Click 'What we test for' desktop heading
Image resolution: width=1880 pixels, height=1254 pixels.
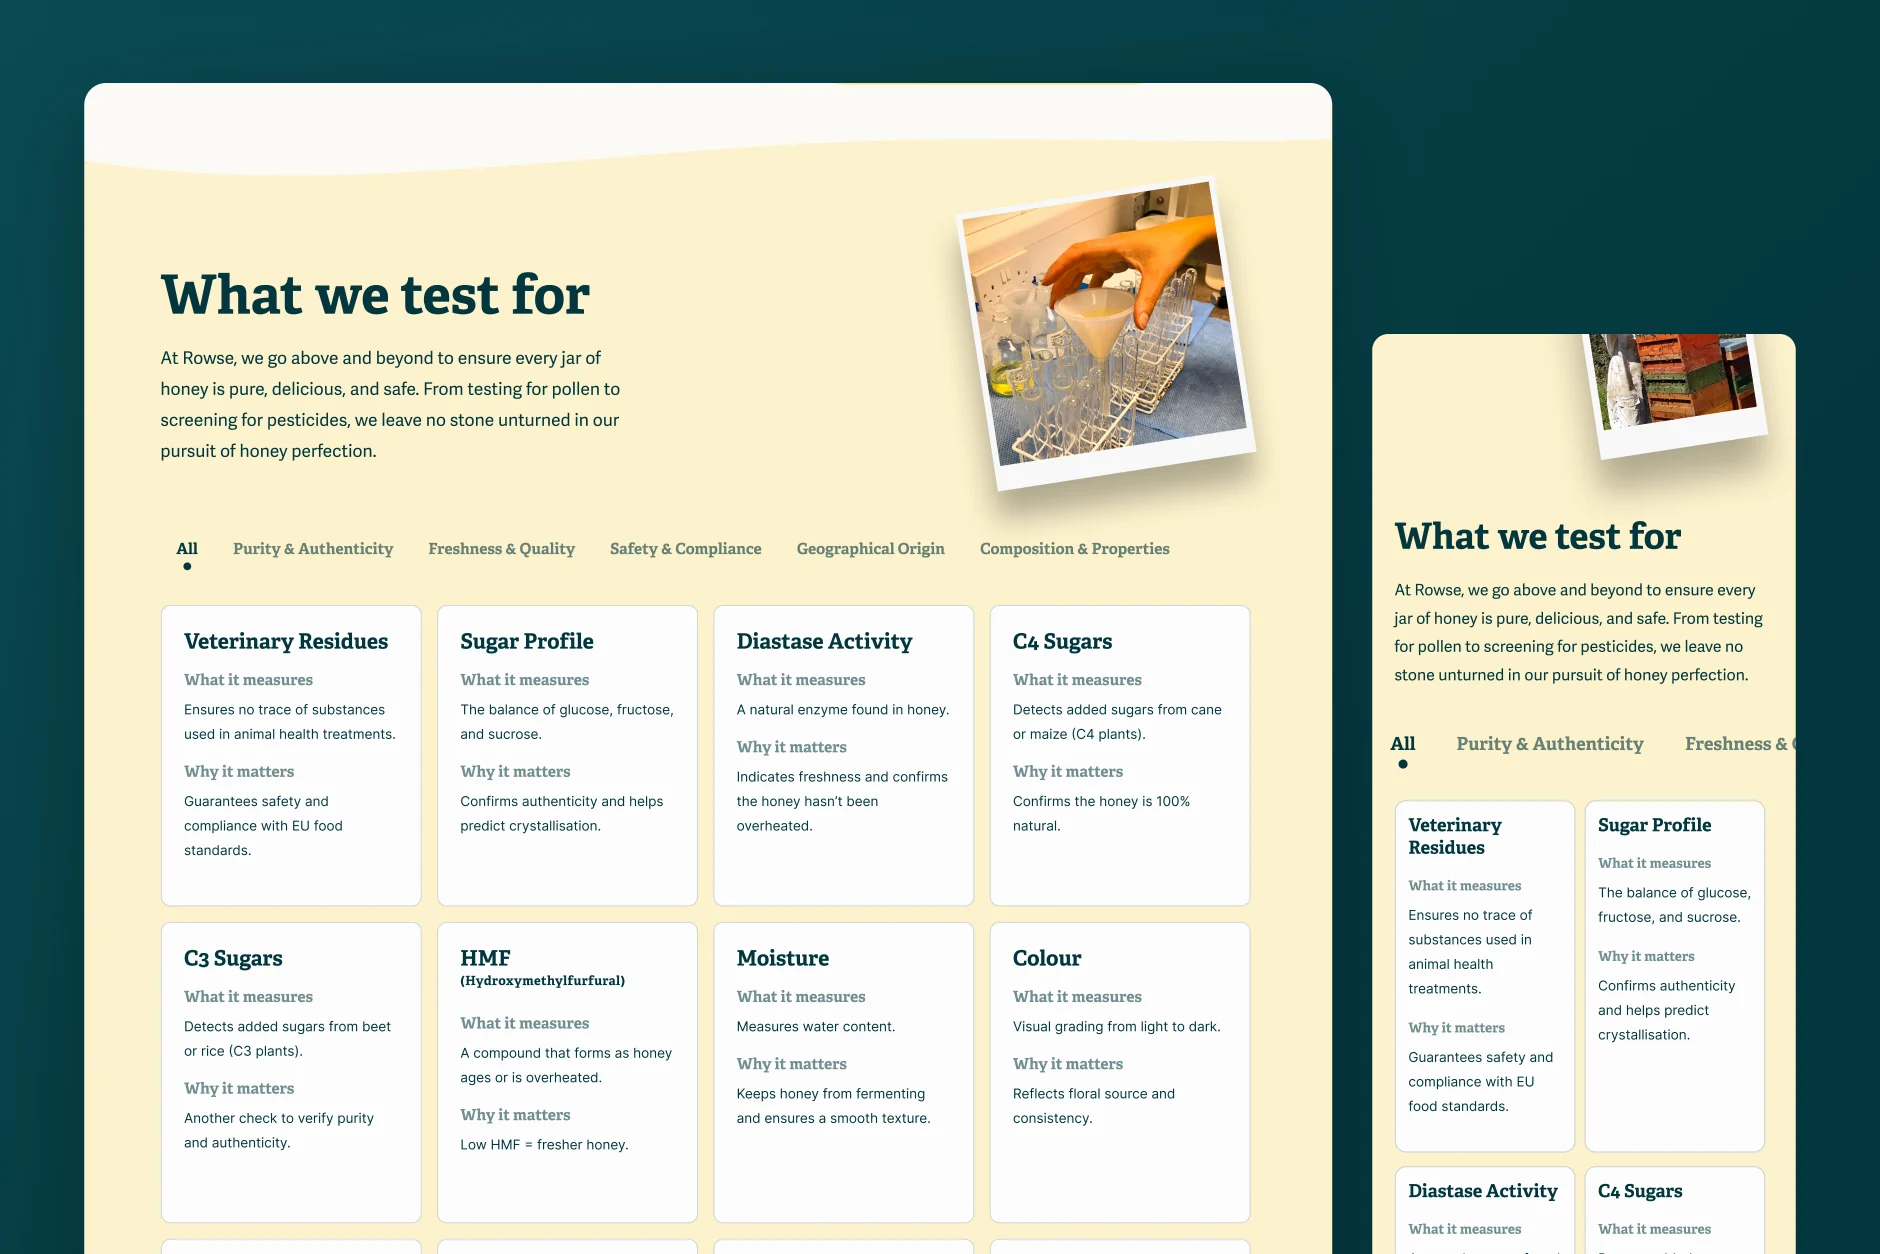click(375, 295)
